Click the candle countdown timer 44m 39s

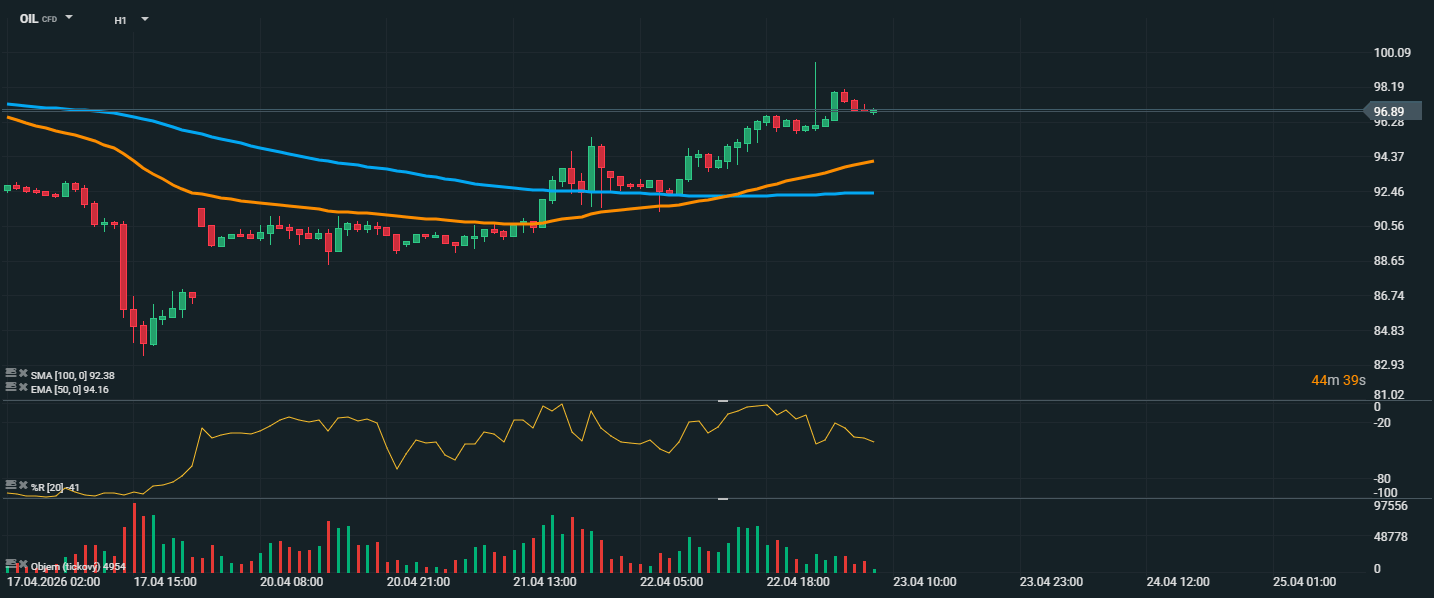(x=1340, y=381)
